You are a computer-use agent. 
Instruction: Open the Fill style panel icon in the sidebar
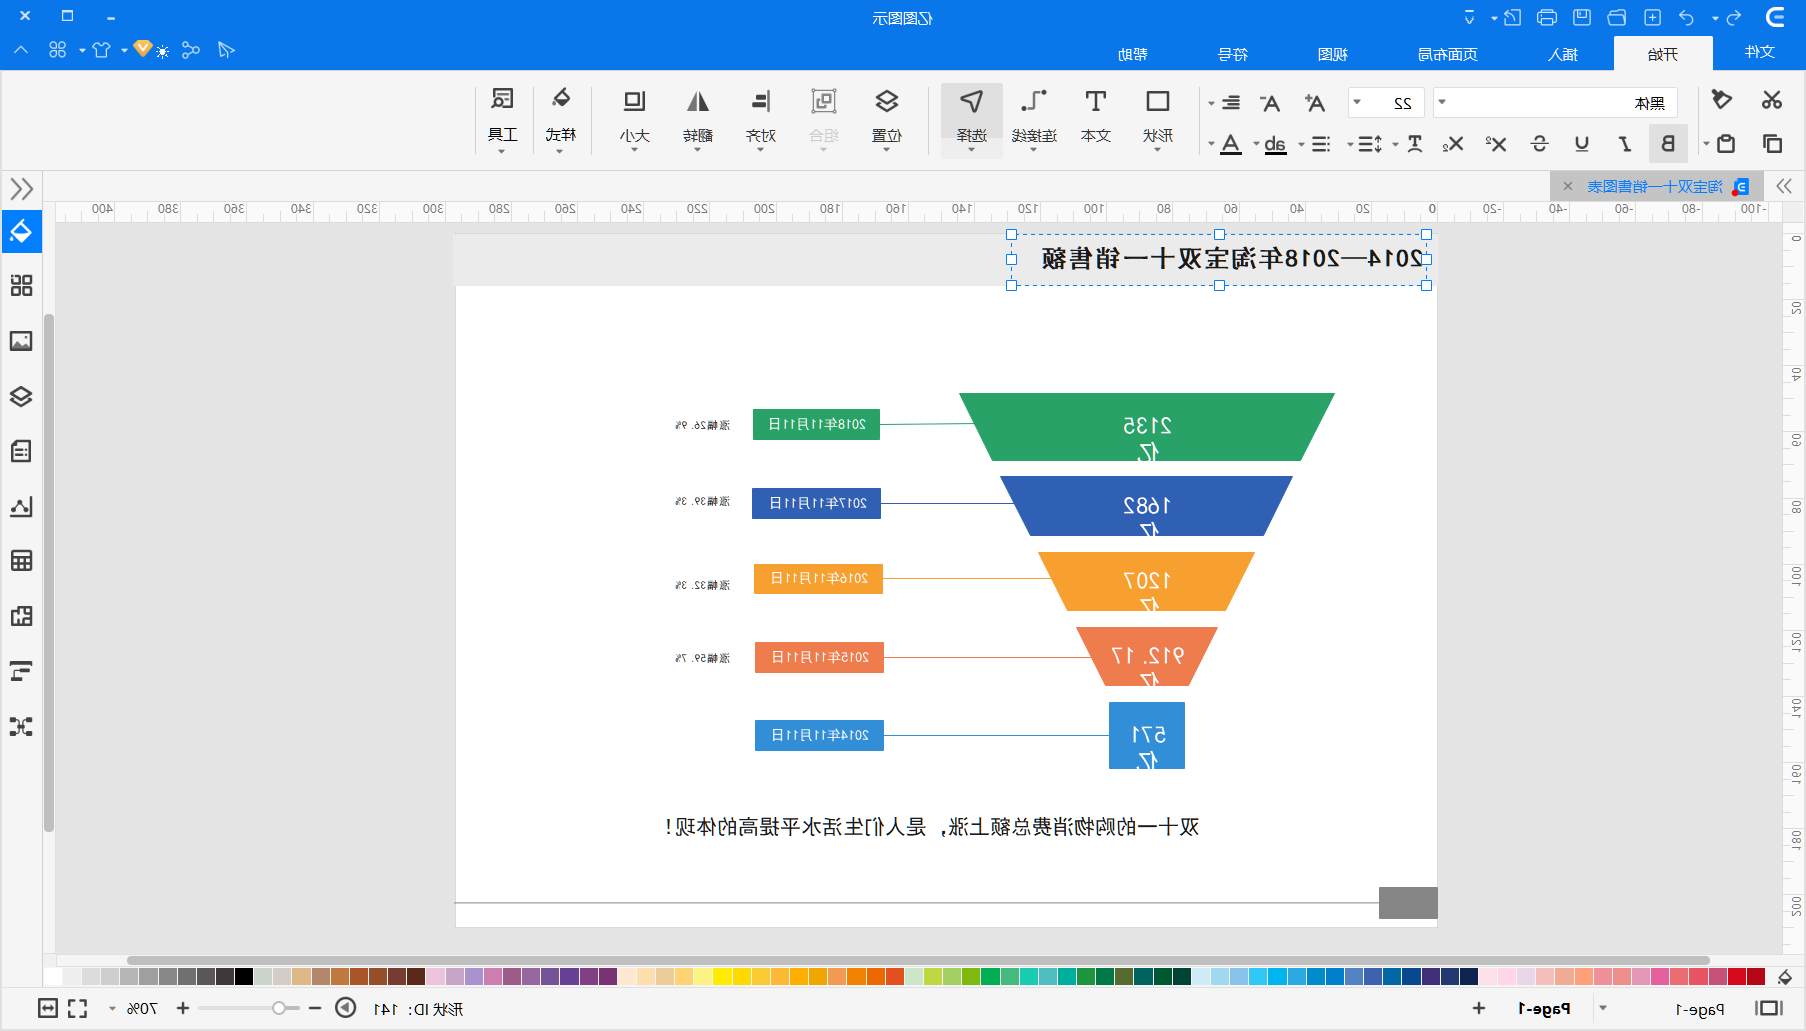pyautogui.click(x=21, y=231)
